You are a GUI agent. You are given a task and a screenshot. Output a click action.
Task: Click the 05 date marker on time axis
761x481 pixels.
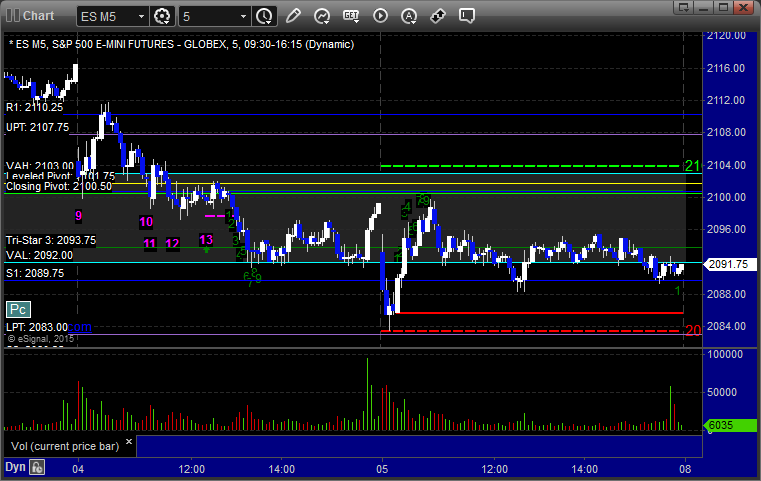(x=382, y=469)
